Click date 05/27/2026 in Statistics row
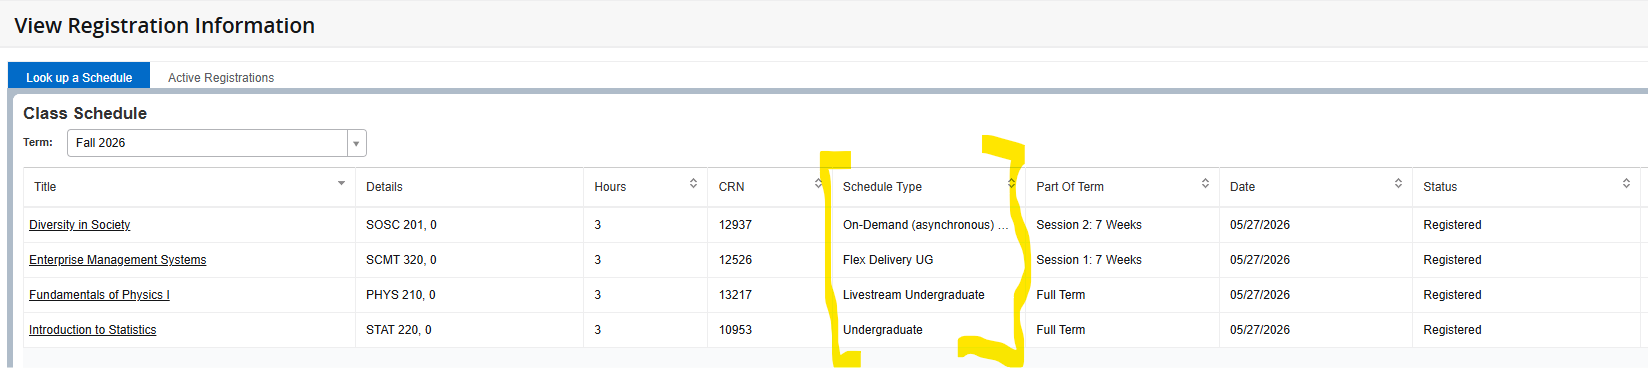The width and height of the screenshot is (1648, 375). click(1260, 330)
